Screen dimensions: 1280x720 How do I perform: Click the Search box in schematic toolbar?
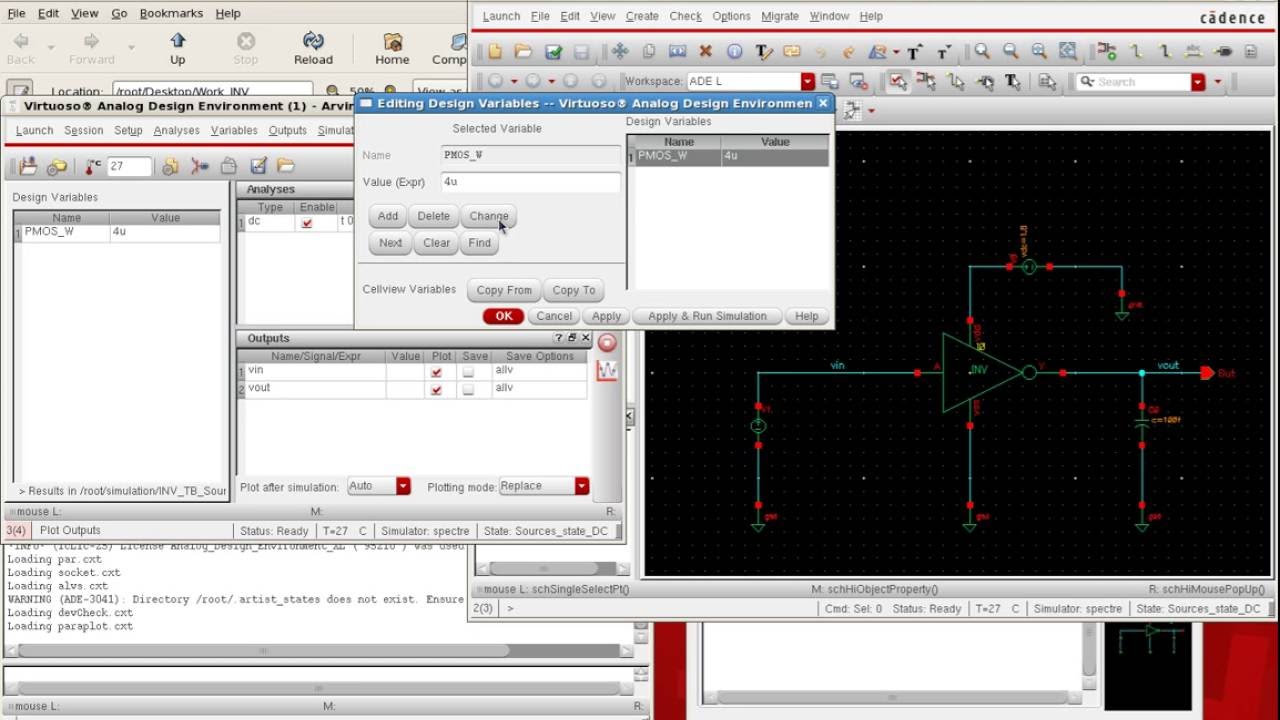pyautogui.click(x=1132, y=82)
